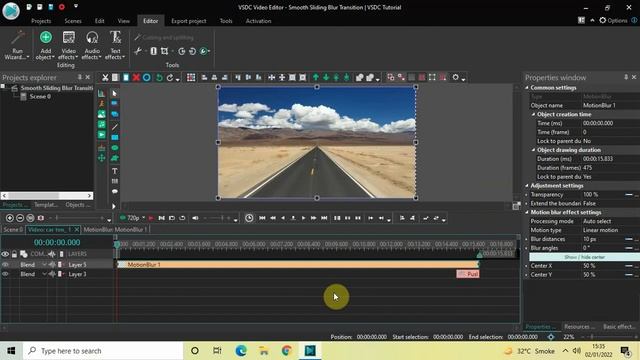Screen dimensions: 640x360
Task: Pin the Properties window
Action: point(626,77)
